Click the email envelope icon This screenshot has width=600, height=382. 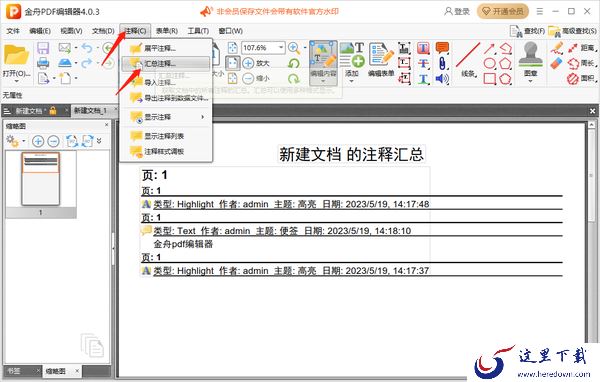(x=65, y=48)
